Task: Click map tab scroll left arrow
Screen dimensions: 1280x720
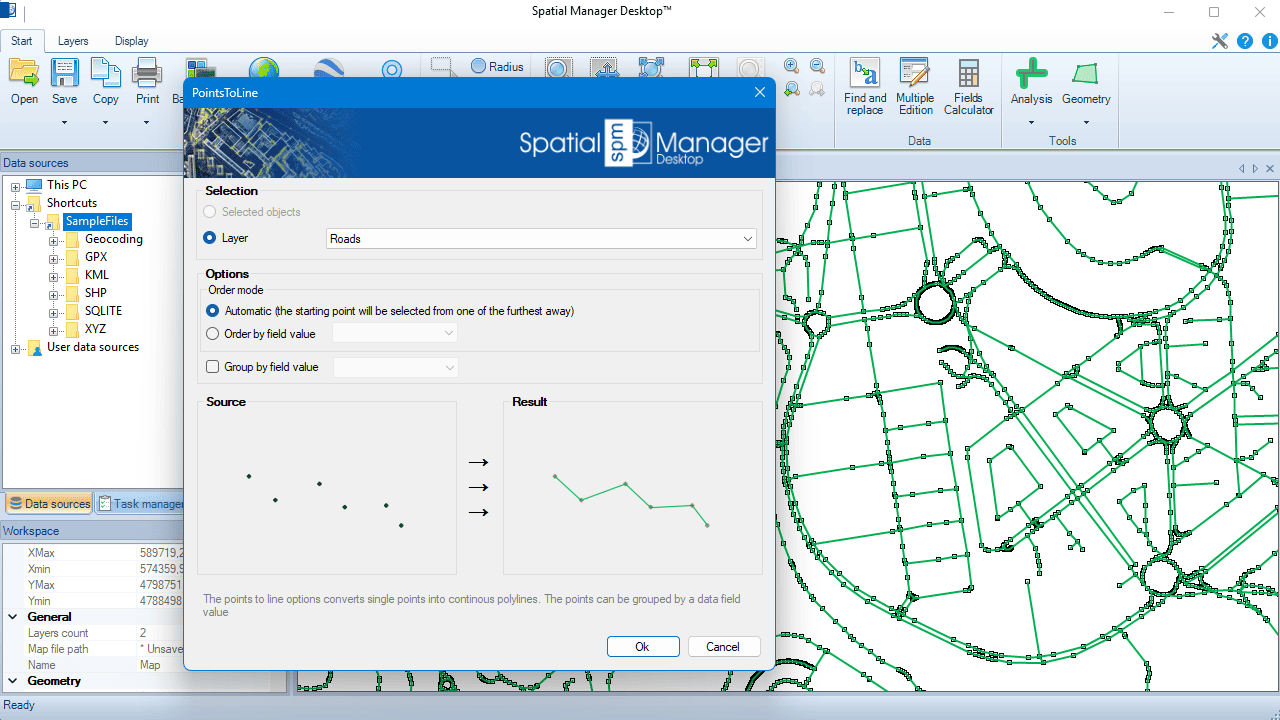Action: (1242, 169)
